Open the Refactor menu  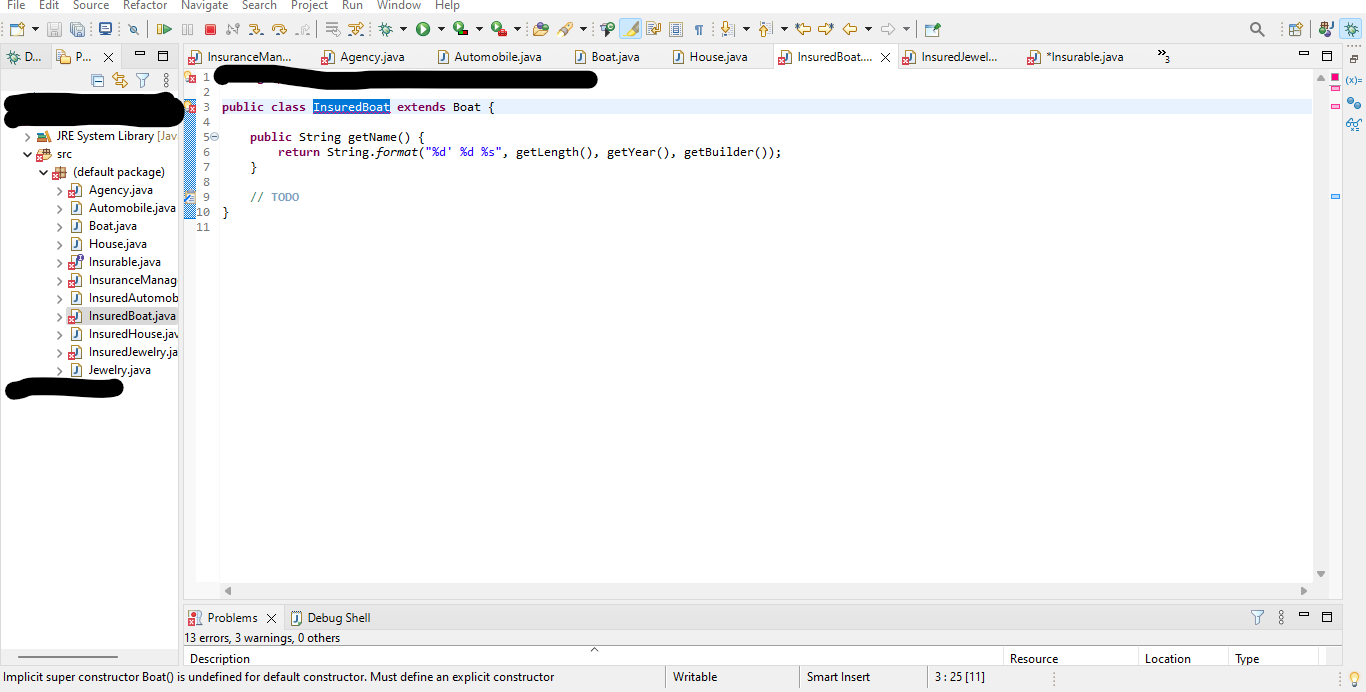[144, 6]
